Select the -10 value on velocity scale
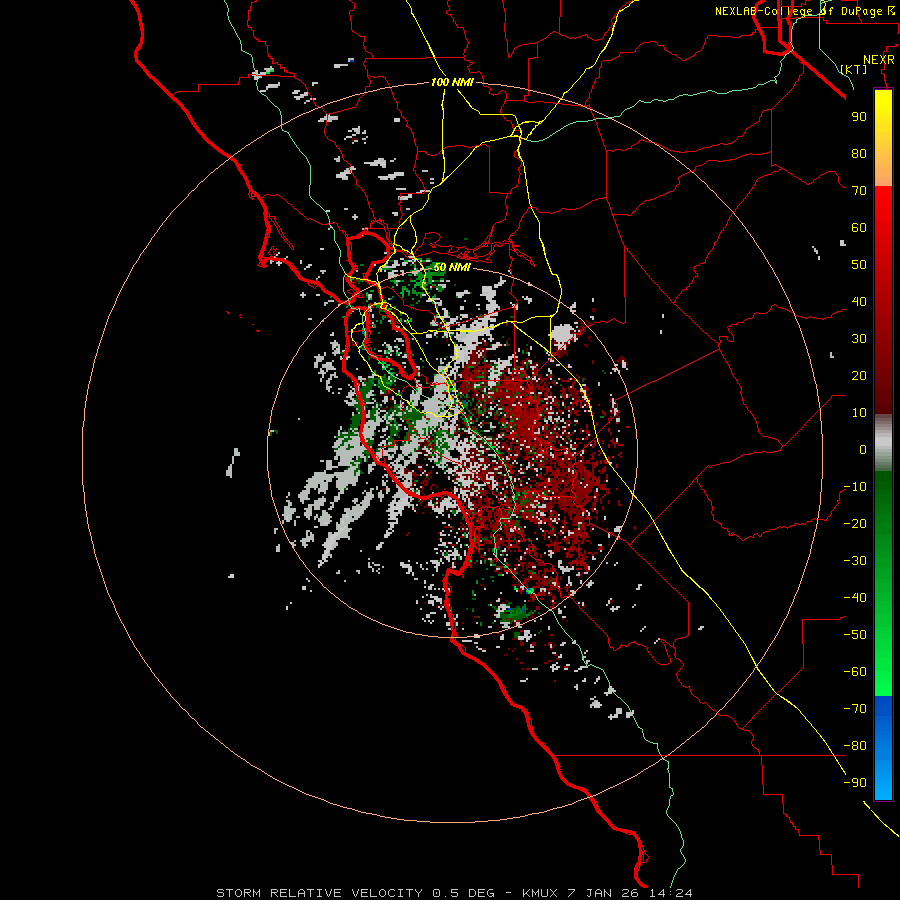 (x=855, y=487)
